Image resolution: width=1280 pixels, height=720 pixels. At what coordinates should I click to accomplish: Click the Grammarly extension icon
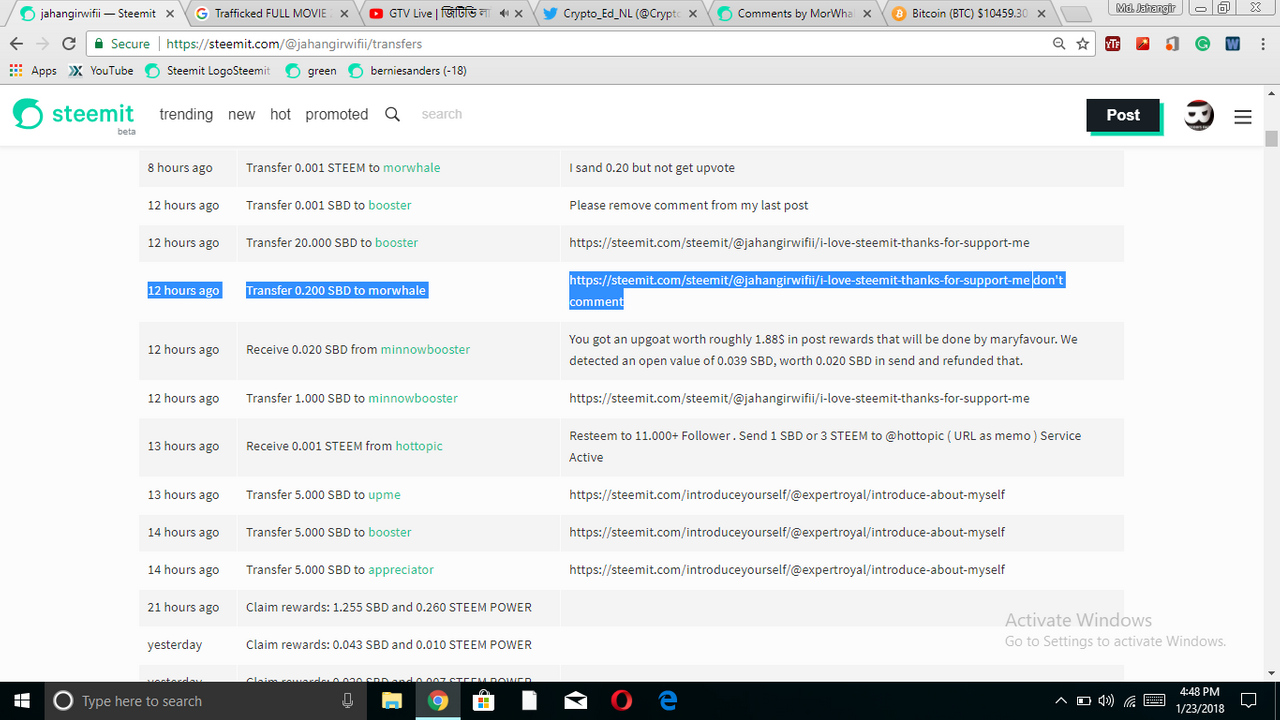point(1203,44)
